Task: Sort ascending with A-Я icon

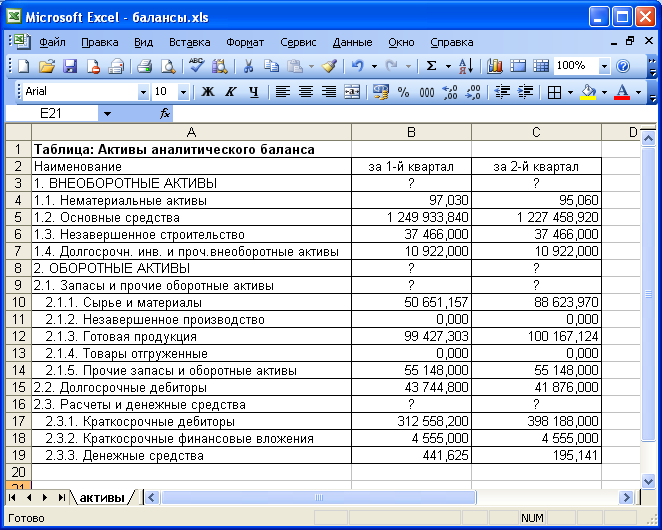Action: pyautogui.click(x=466, y=66)
